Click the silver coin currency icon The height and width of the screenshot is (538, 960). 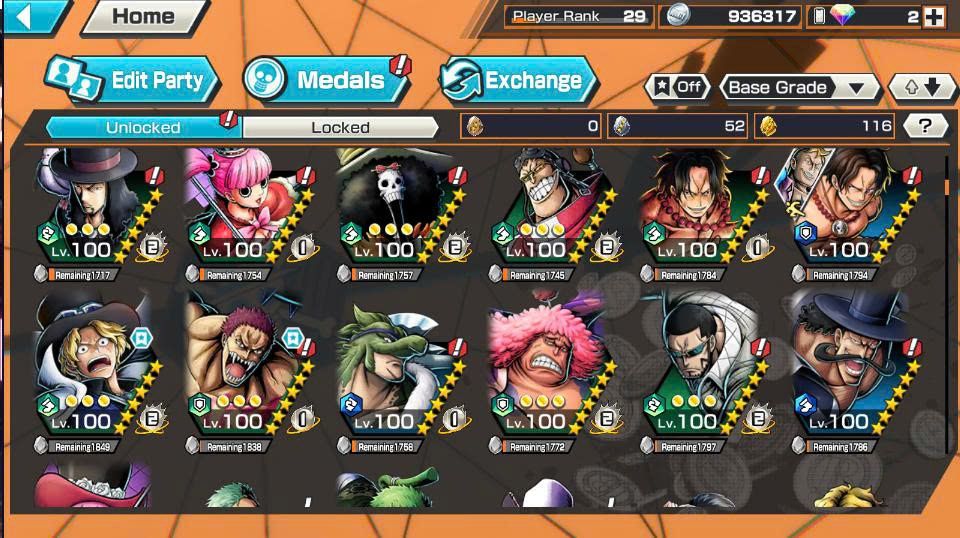(x=678, y=16)
